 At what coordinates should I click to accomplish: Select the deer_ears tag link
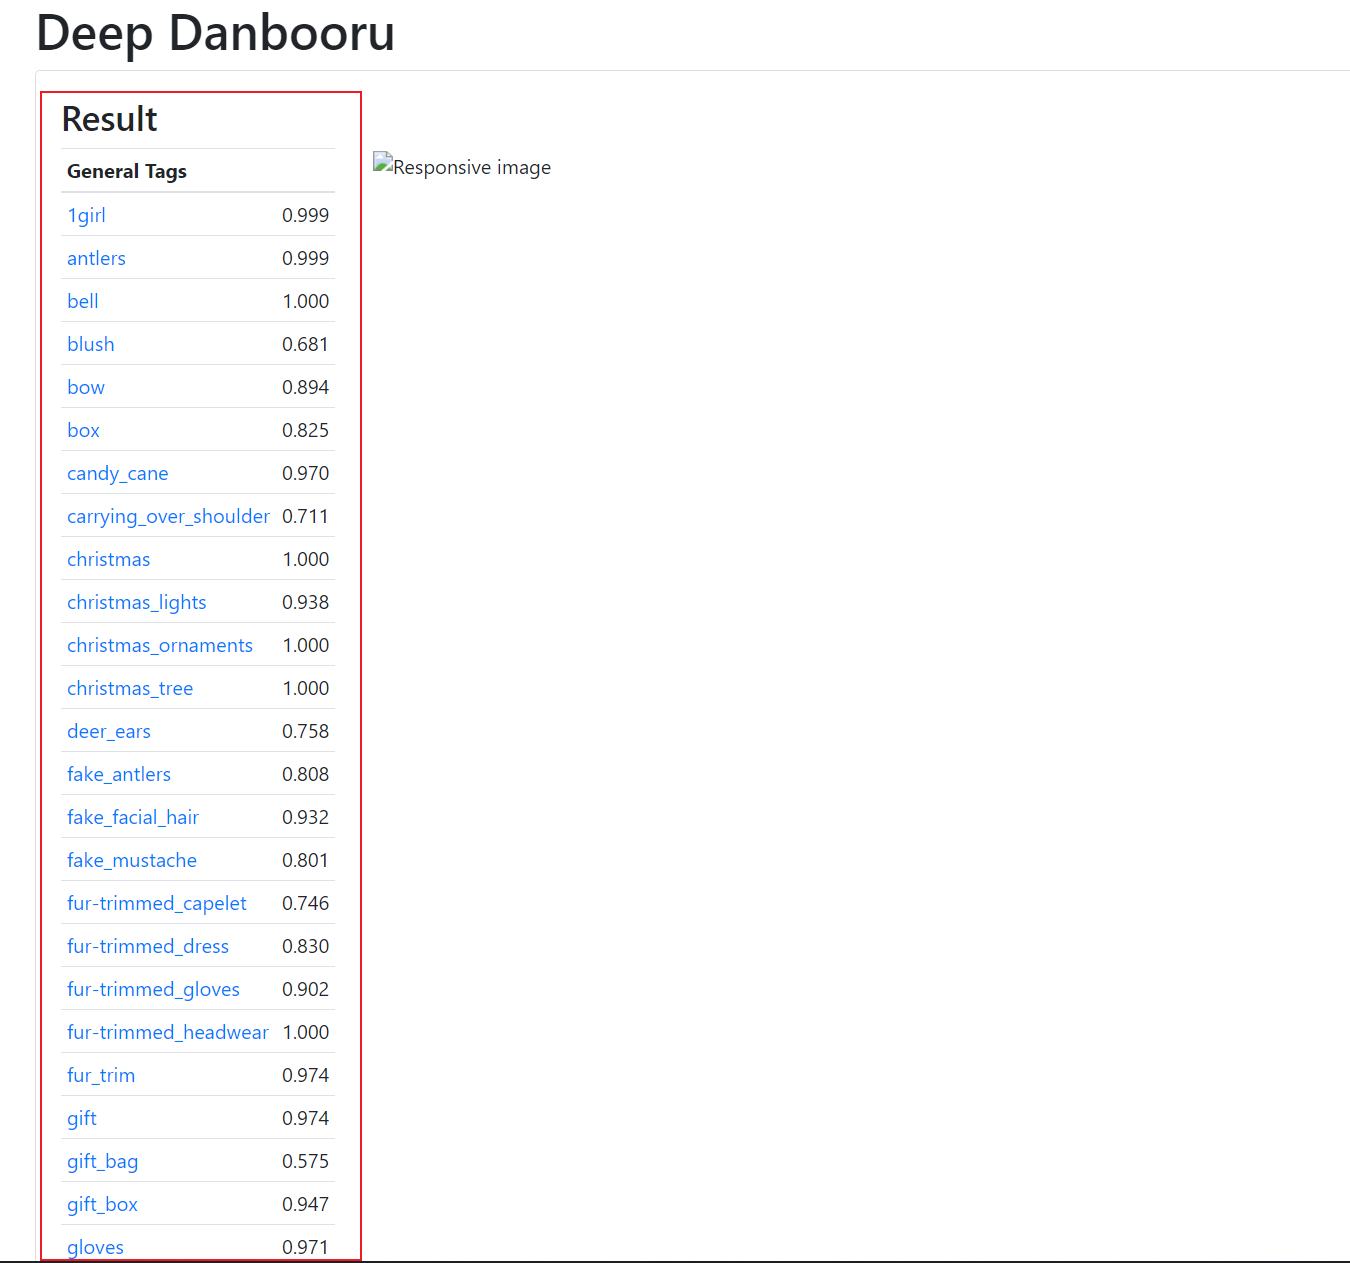click(x=109, y=731)
